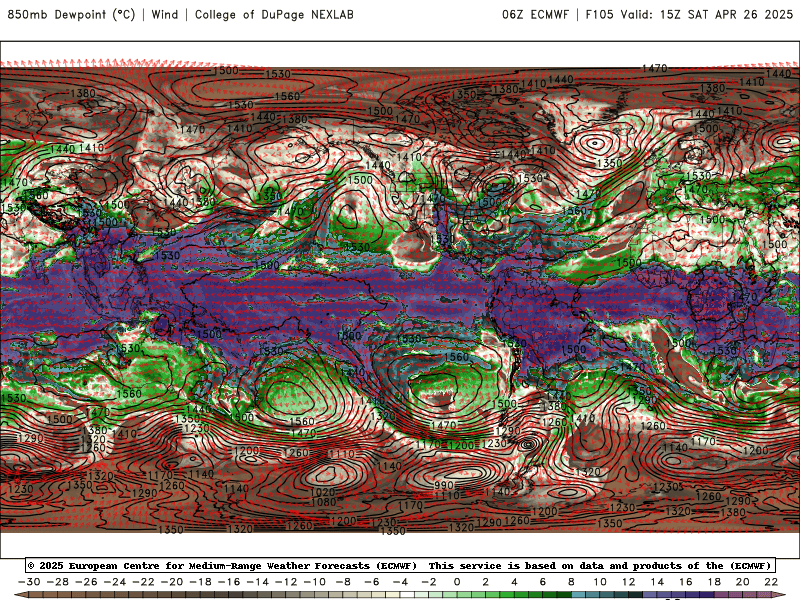The height and width of the screenshot is (600, 800).
Task: Click the '22' legend value
Action: (771, 582)
